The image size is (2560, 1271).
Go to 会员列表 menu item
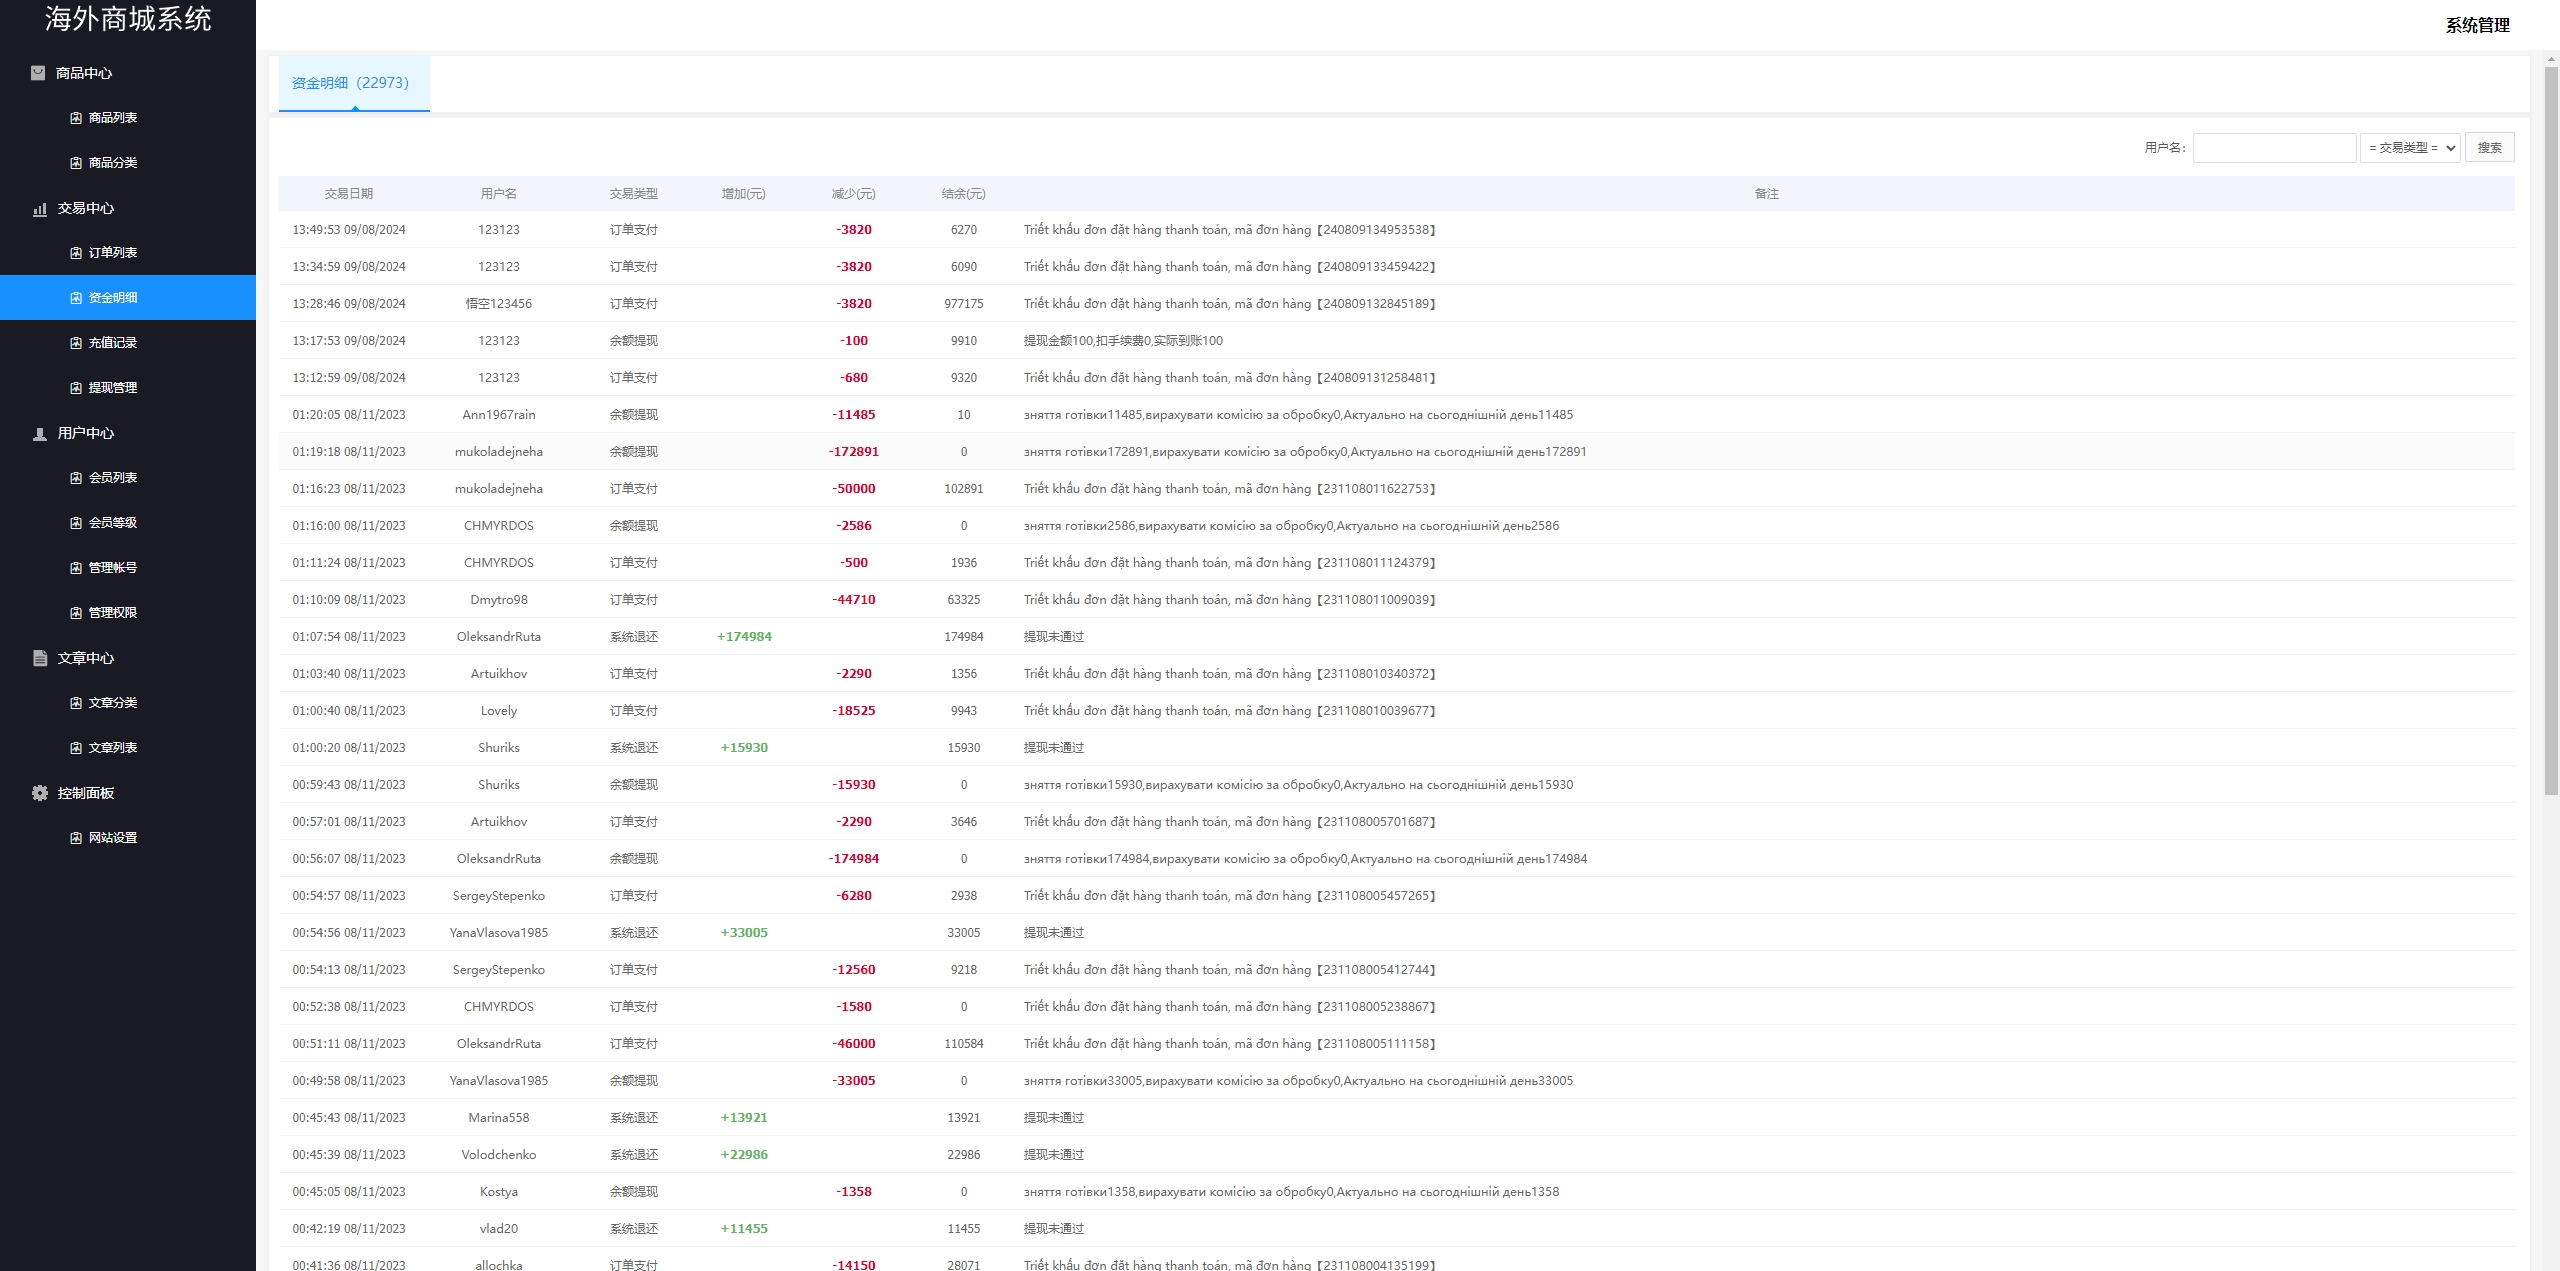click(x=113, y=478)
